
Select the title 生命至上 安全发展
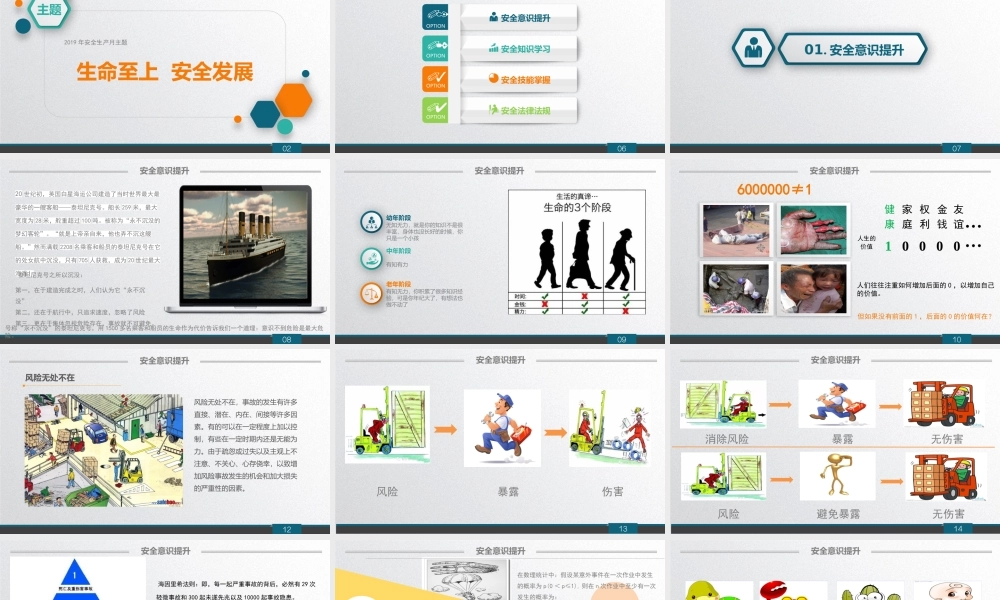pyautogui.click(x=165, y=71)
